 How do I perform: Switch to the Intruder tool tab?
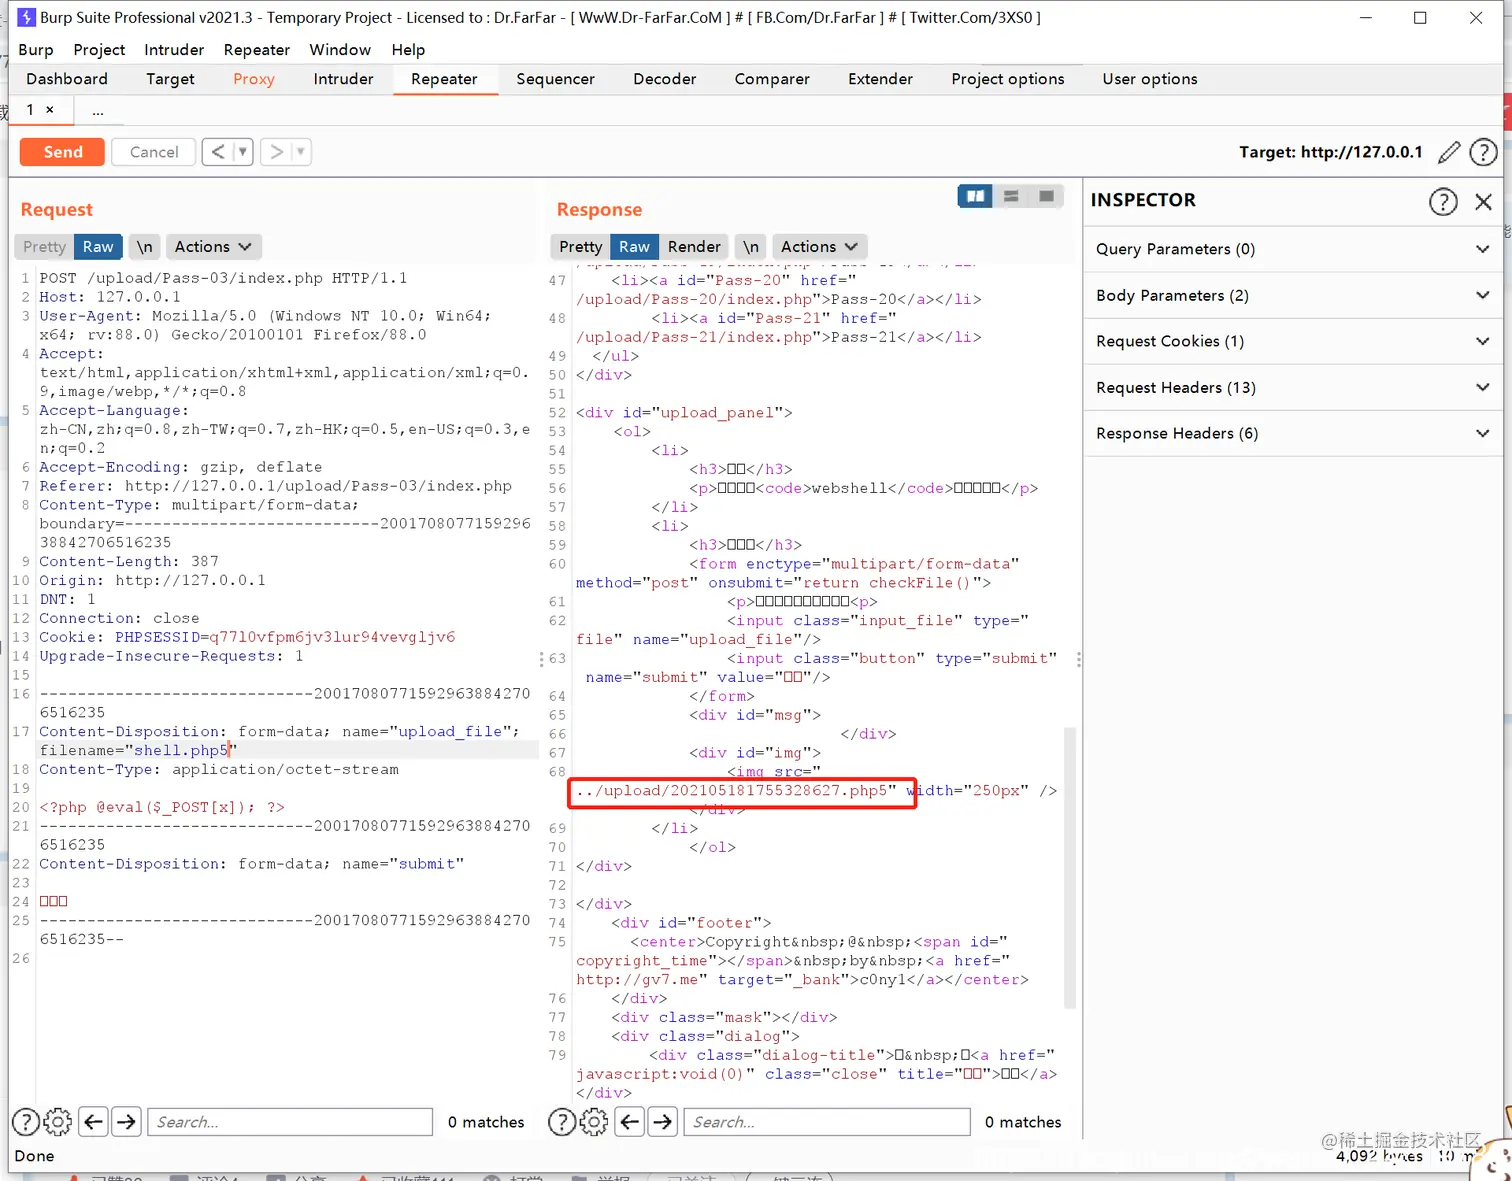(x=343, y=79)
